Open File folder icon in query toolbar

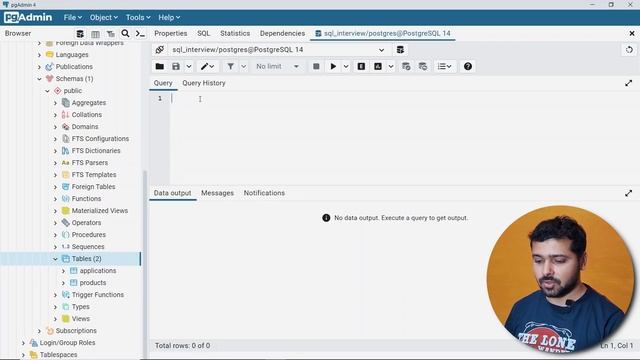point(160,66)
